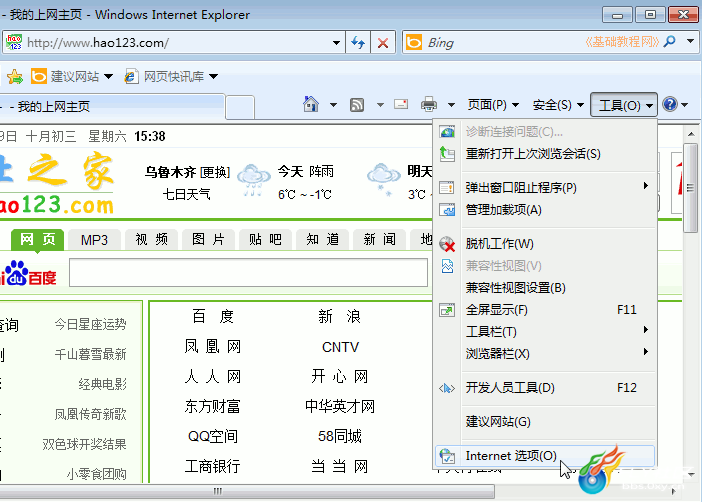Select the 图片 search tab
702x502 pixels.
pos(208,240)
